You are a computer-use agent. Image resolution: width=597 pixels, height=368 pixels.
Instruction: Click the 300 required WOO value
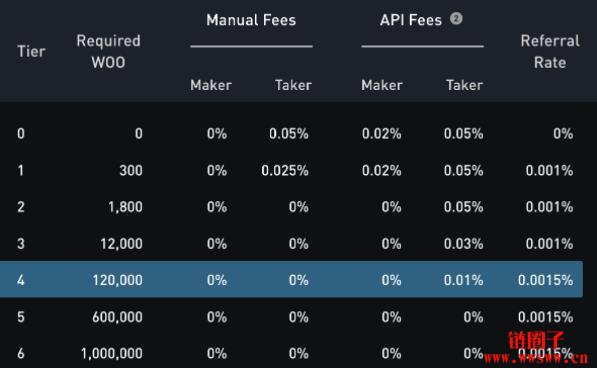click(x=131, y=170)
